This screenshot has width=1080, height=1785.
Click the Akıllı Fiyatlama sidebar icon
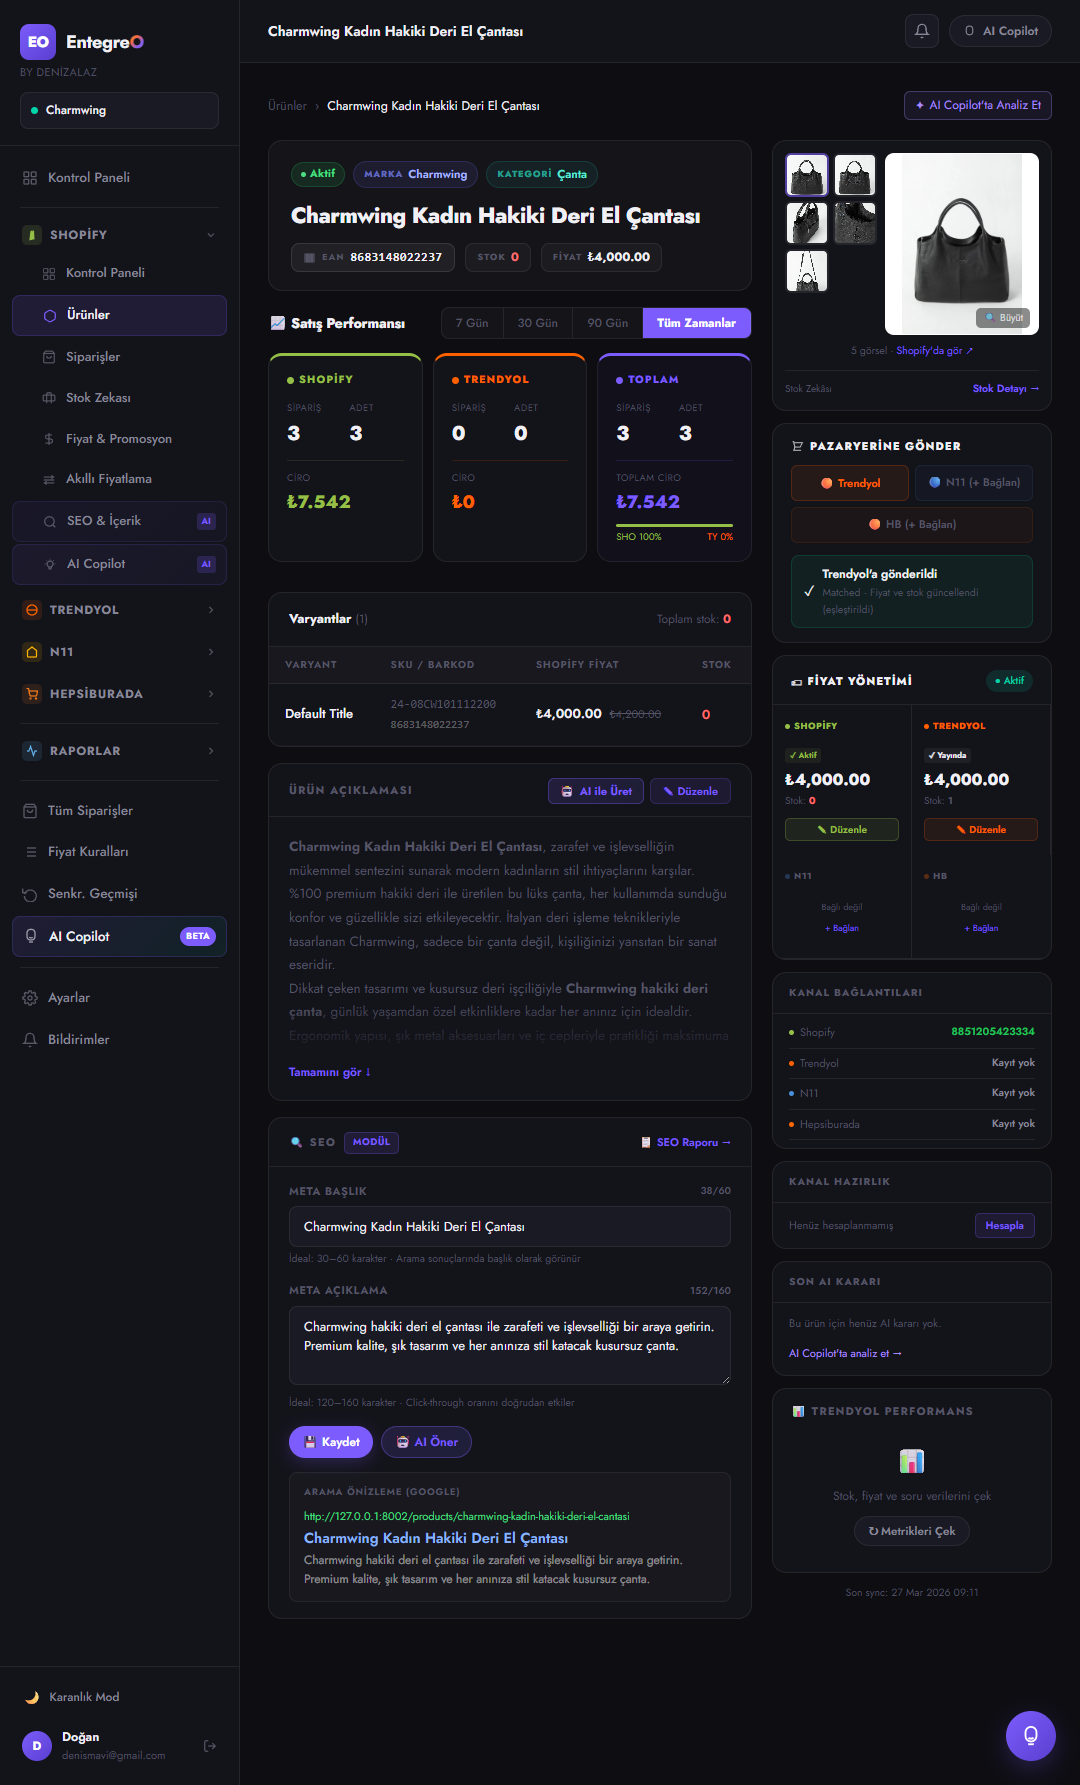point(49,480)
